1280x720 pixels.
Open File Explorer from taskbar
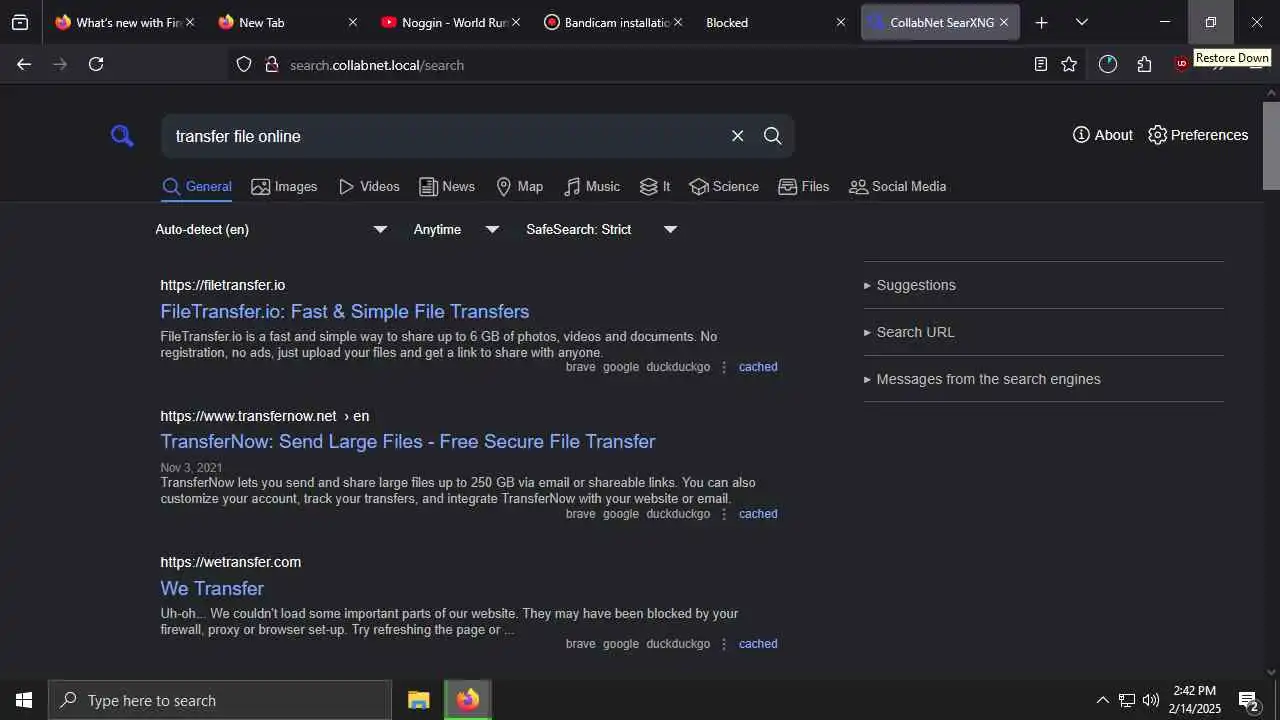(x=419, y=700)
